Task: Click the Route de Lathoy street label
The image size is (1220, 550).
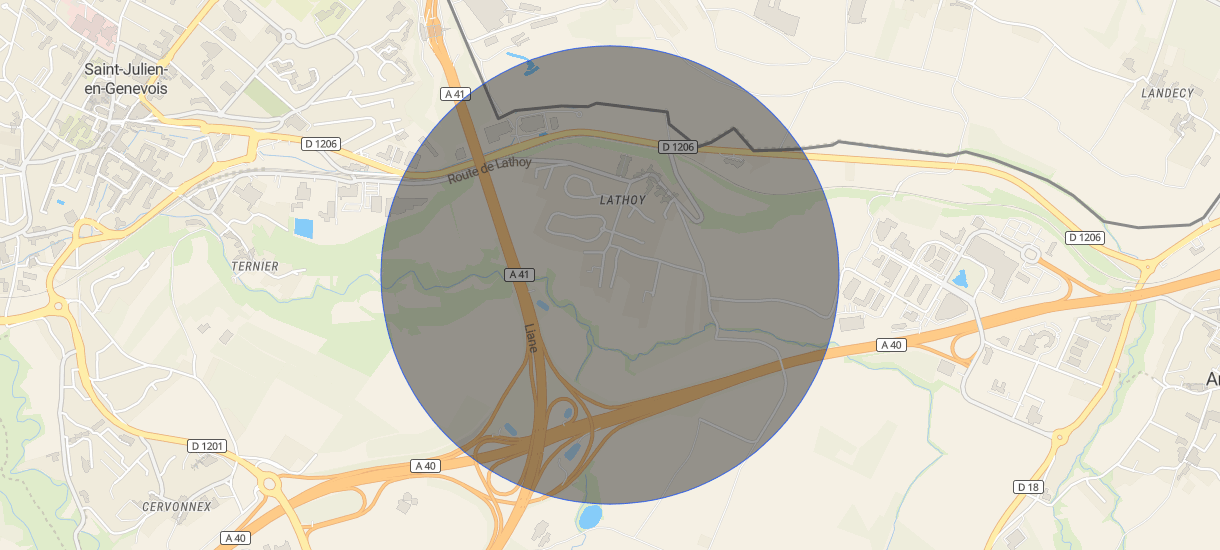Action: point(489,171)
